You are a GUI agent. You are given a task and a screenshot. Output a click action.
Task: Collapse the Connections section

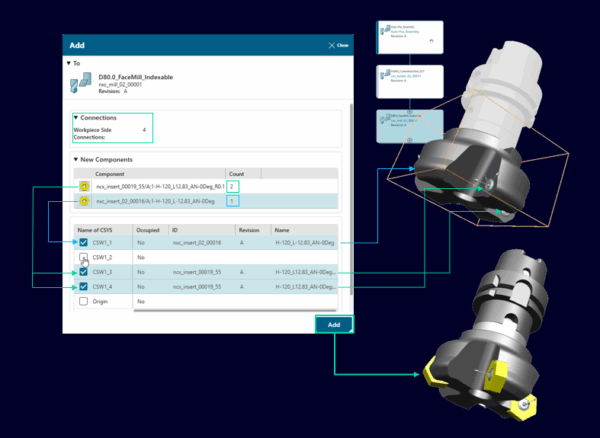tap(76, 118)
